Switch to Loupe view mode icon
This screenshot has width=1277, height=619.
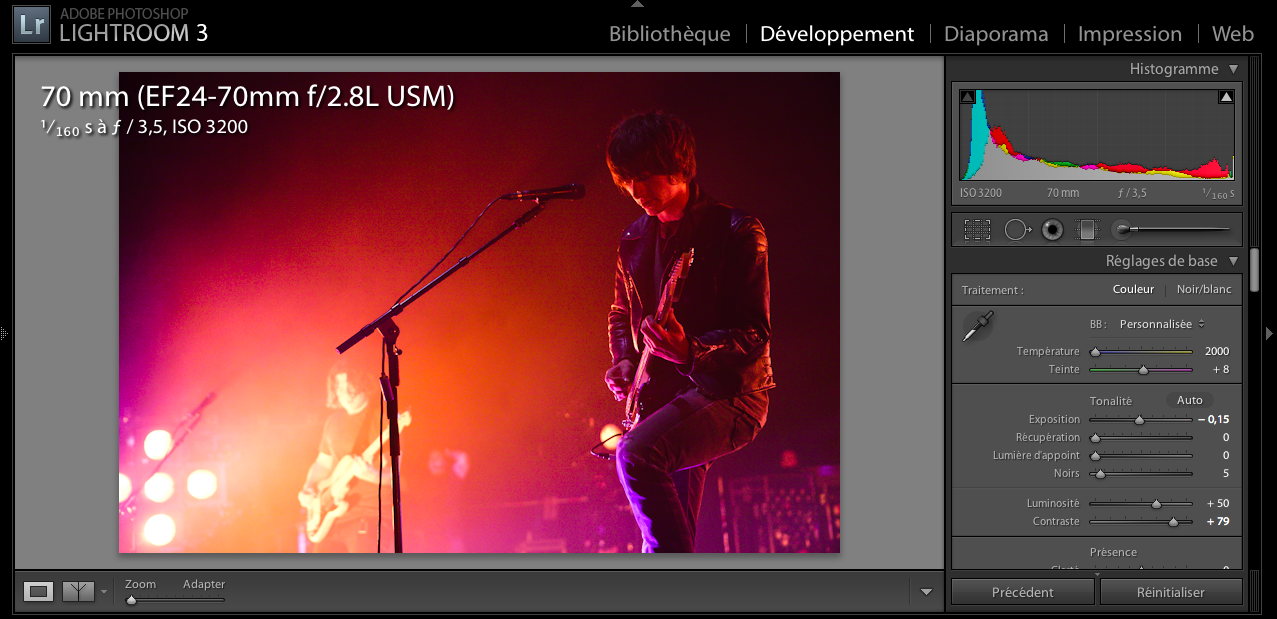38,592
